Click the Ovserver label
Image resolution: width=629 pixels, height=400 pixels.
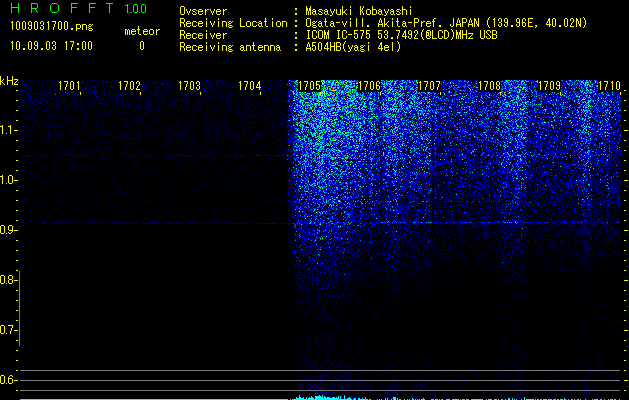pos(203,11)
